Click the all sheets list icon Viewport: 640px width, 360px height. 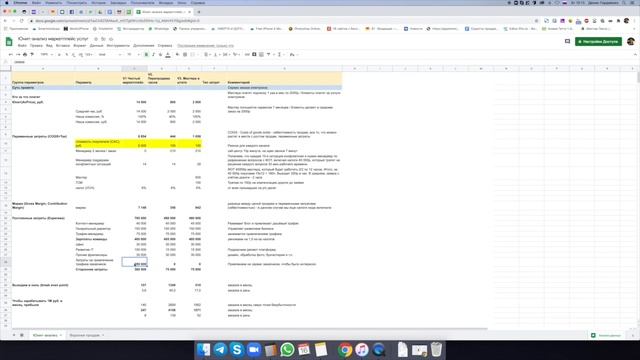(22, 335)
